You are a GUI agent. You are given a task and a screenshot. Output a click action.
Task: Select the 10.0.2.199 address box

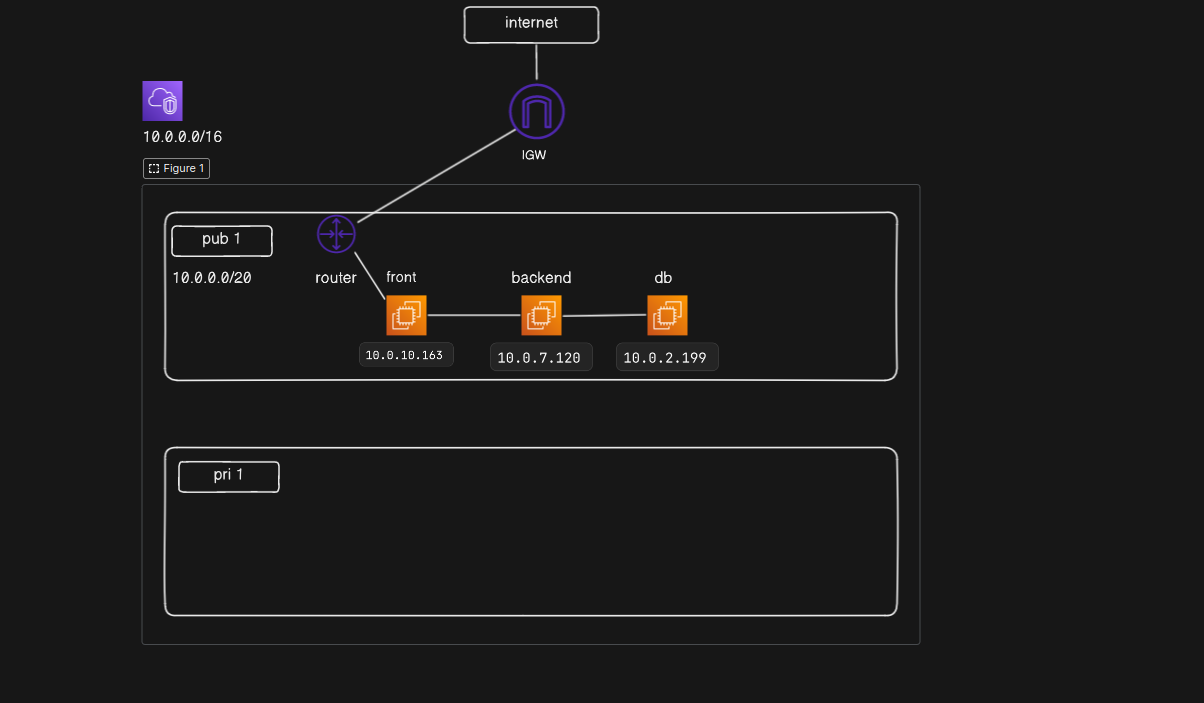click(667, 357)
